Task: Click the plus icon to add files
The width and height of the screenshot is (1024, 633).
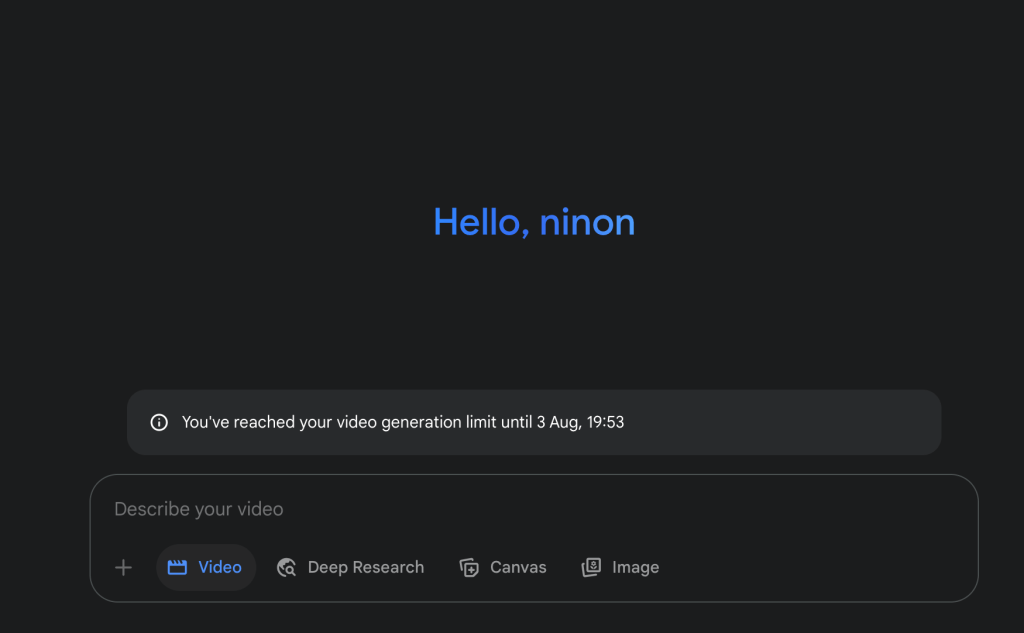Action: pos(123,568)
